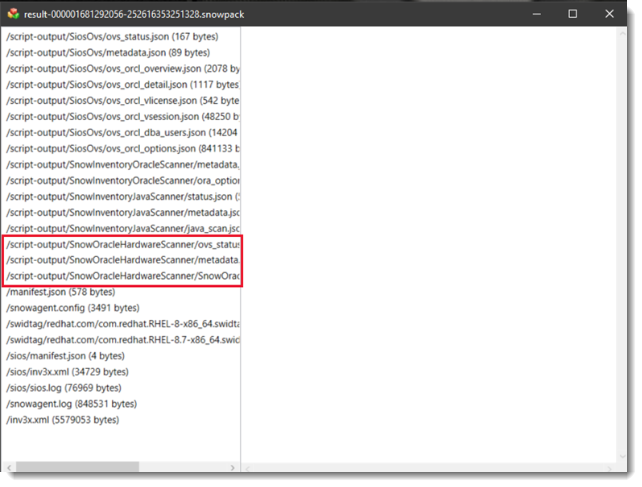Screen dimensions: 642x487
Task: Open SnowOracleHardwareScanner/metadata entry
Action: coord(123,260)
